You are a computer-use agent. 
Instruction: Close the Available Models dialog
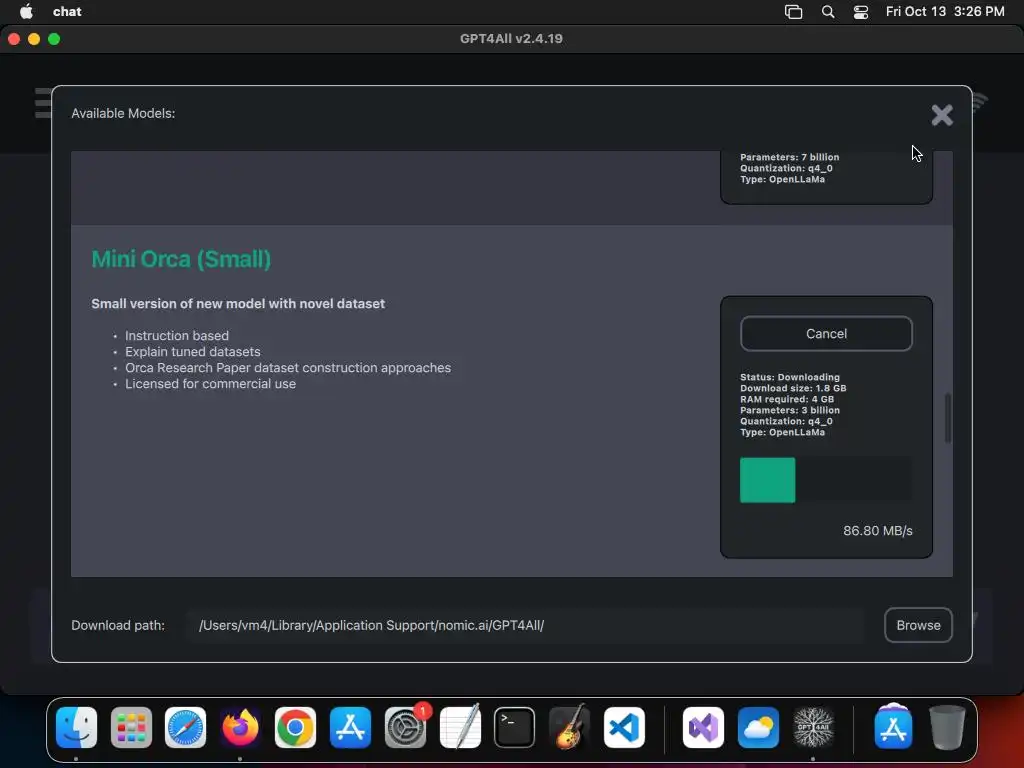(x=942, y=115)
